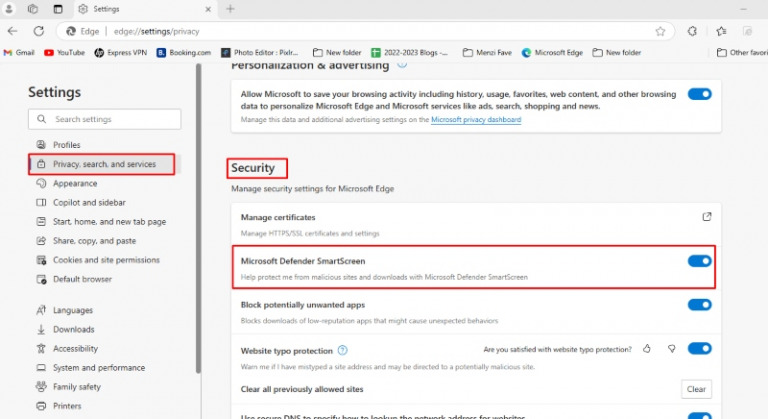The image size is (768, 419).
Task: Click thumbs up for typo protection
Action: click(647, 349)
